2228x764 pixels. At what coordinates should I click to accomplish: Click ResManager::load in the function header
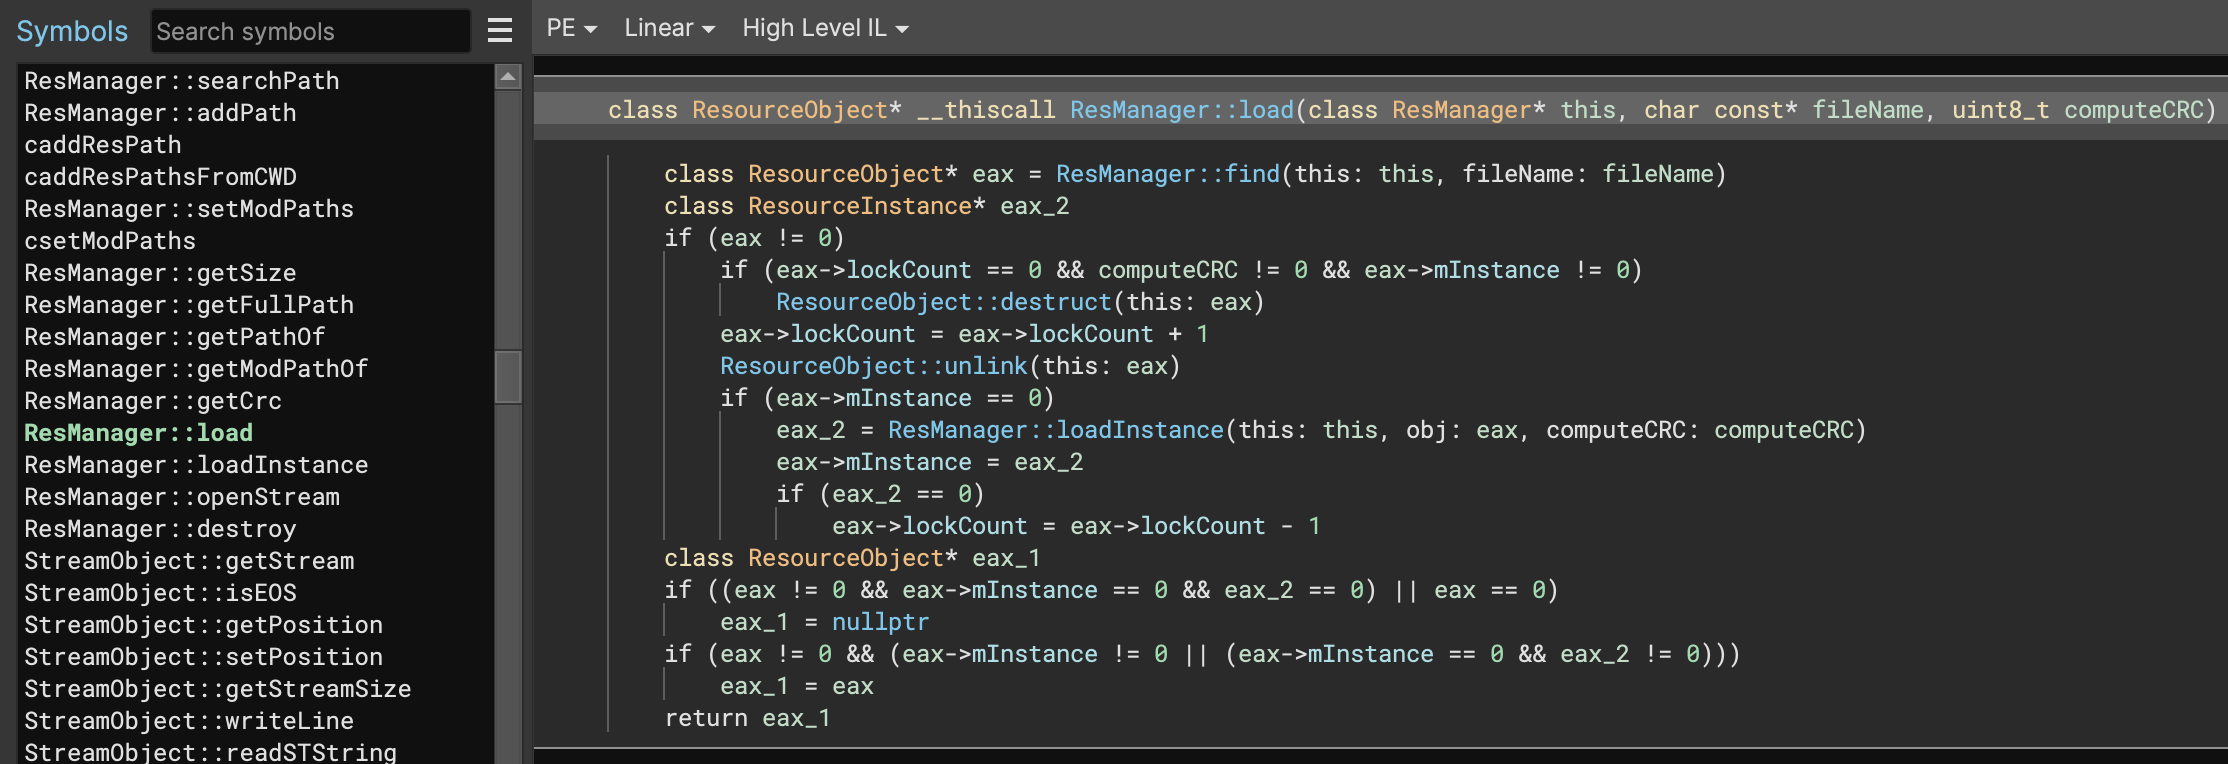[1181, 110]
